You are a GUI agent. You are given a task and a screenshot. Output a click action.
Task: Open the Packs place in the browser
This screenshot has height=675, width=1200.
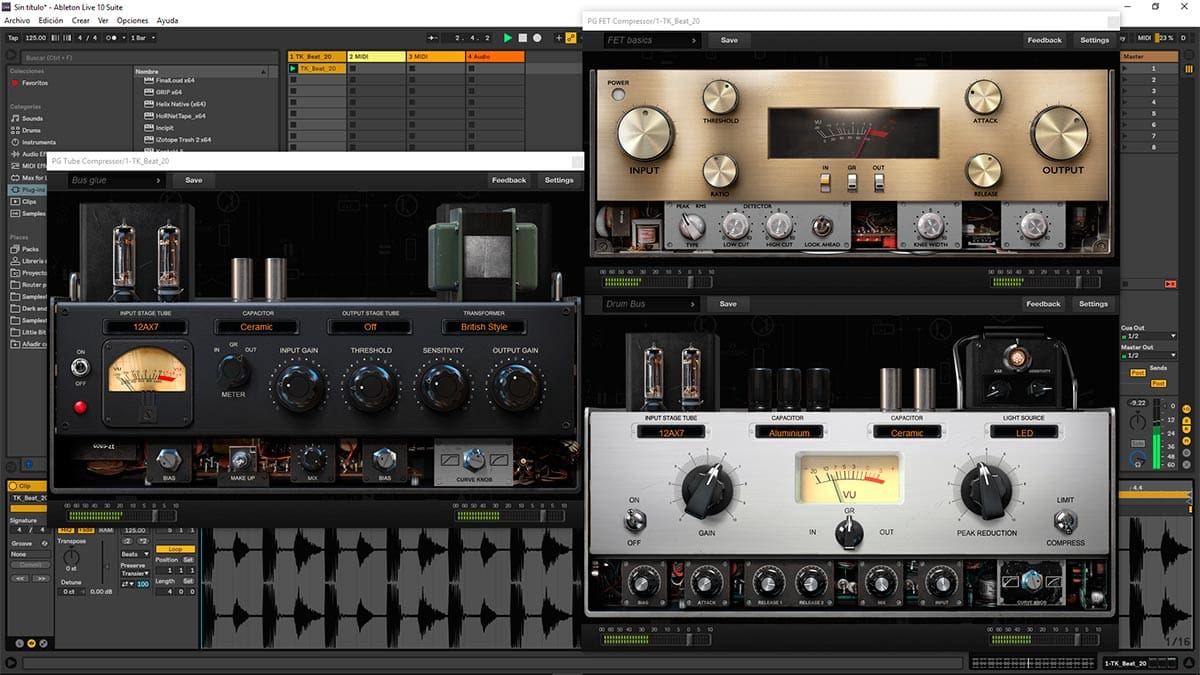30,249
